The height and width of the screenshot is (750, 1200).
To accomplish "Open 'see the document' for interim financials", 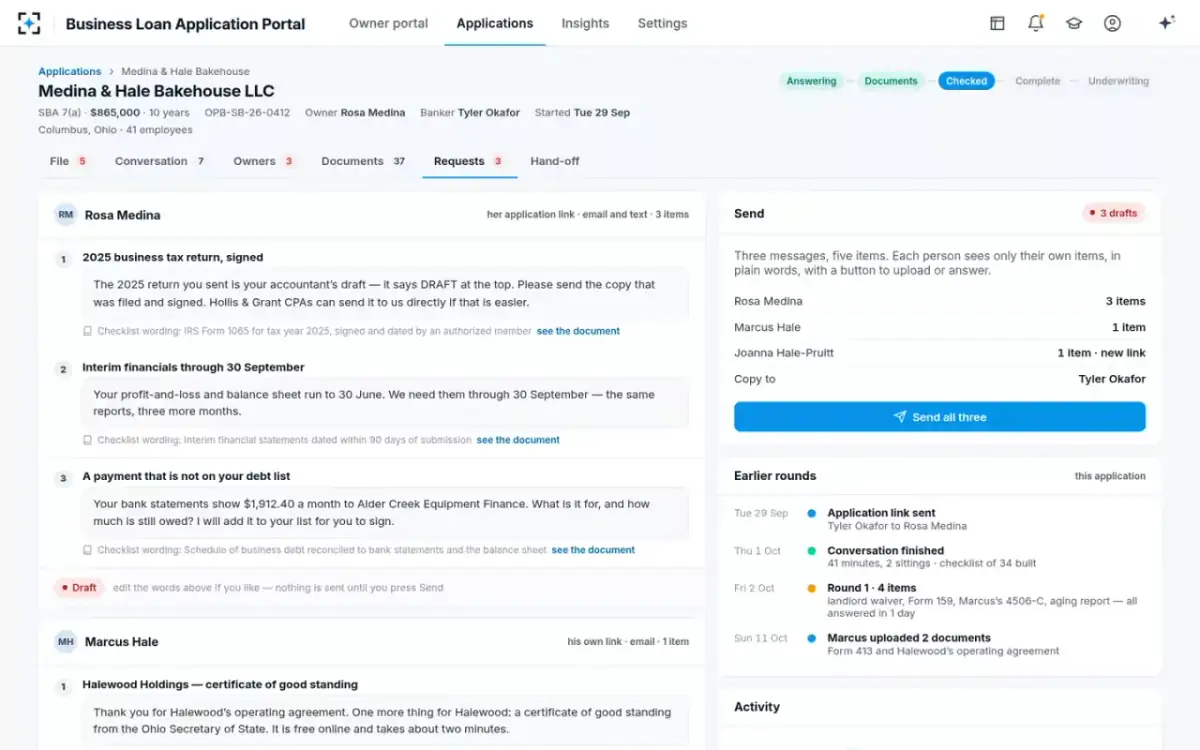I will coord(518,440).
